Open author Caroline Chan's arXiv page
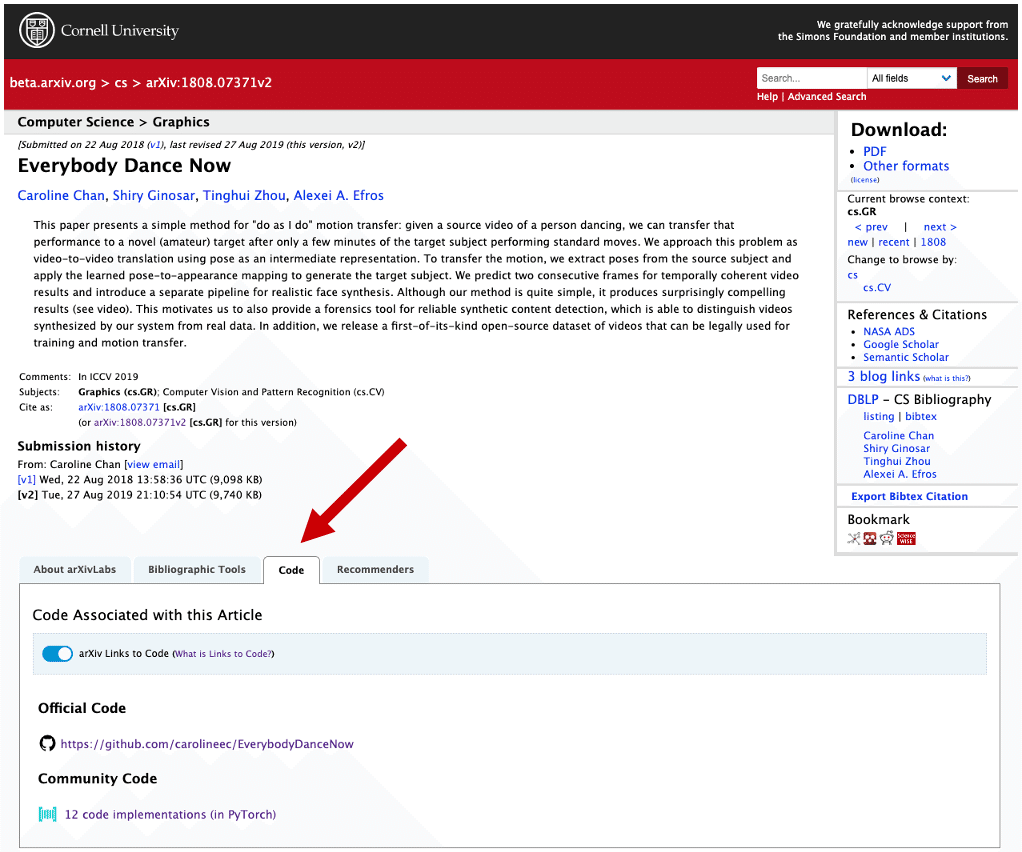The width and height of the screenshot is (1022, 852). point(60,196)
